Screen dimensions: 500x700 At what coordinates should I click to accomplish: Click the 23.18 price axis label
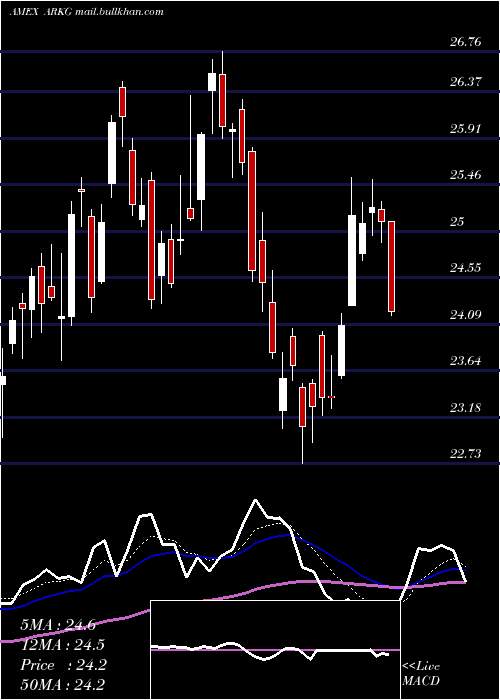[466, 408]
